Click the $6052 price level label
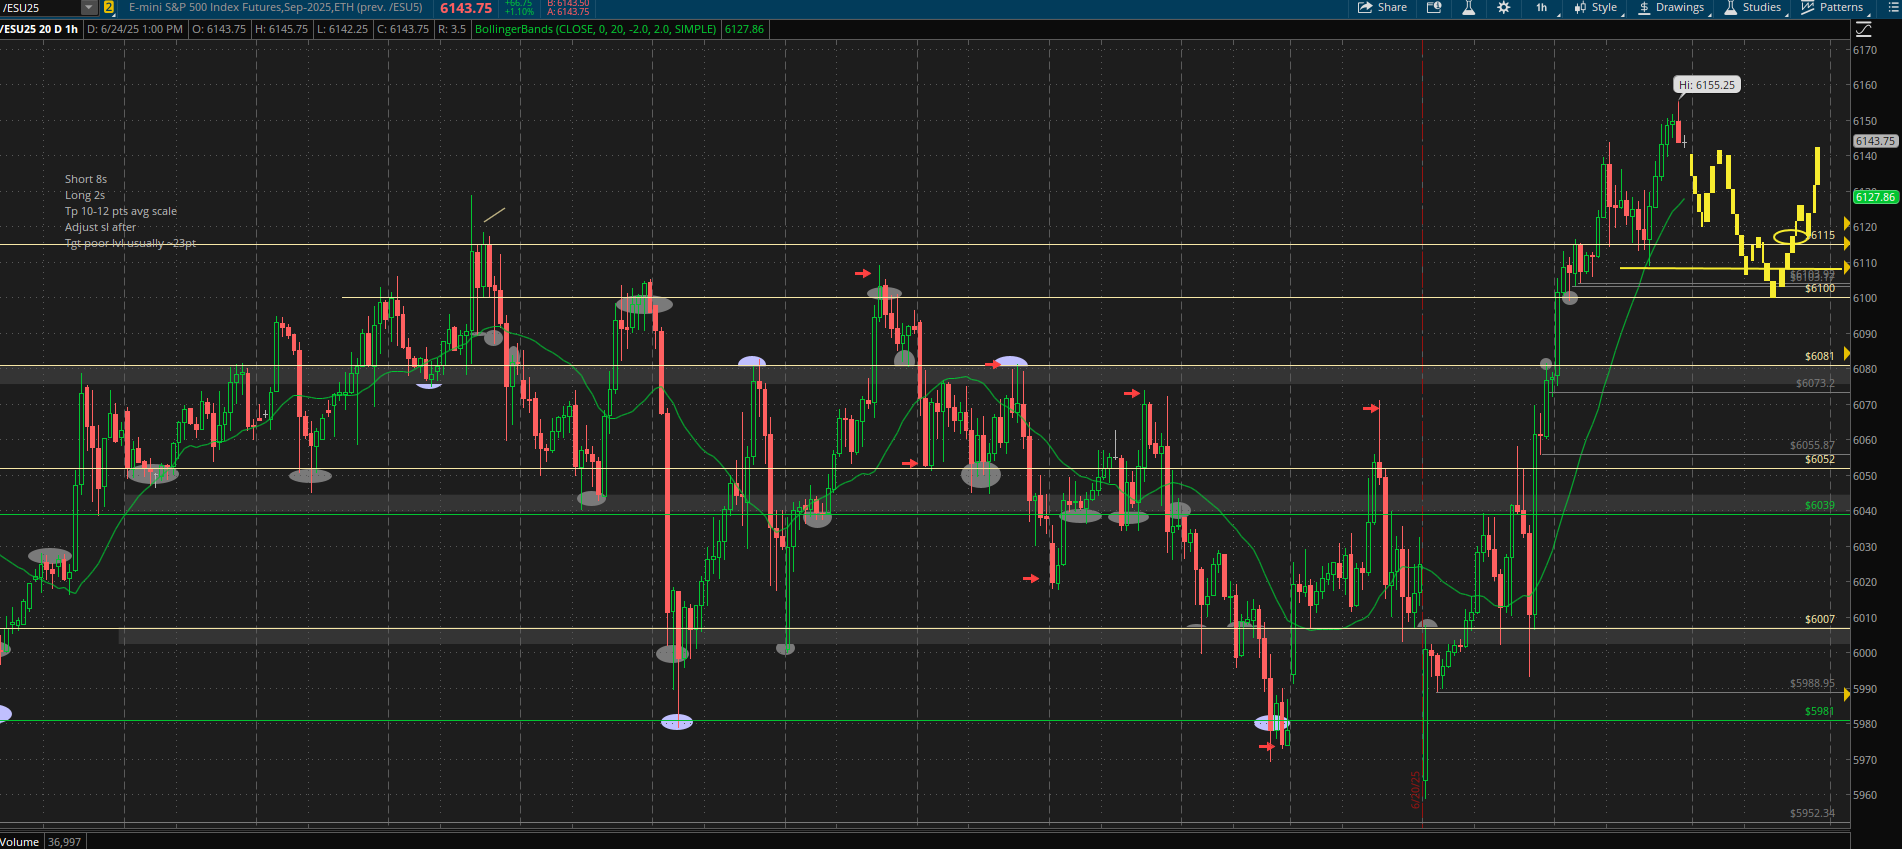Image resolution: width=1902 pixels, height=849 pixels. (1820, 459)
